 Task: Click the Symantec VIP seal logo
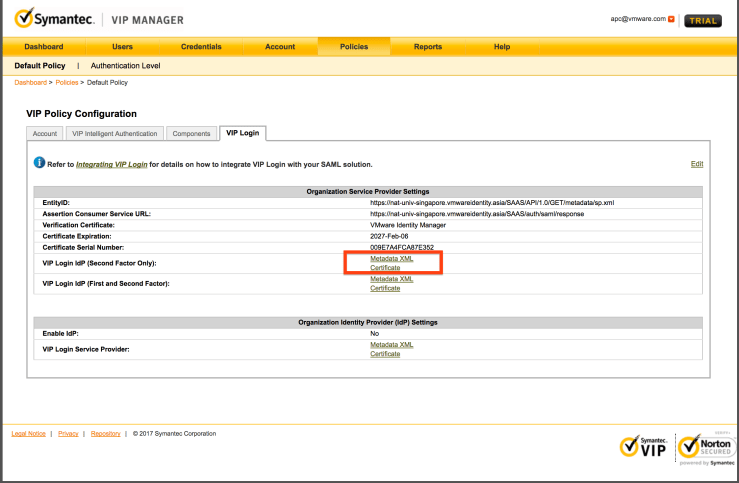click(x=643, y=446)
